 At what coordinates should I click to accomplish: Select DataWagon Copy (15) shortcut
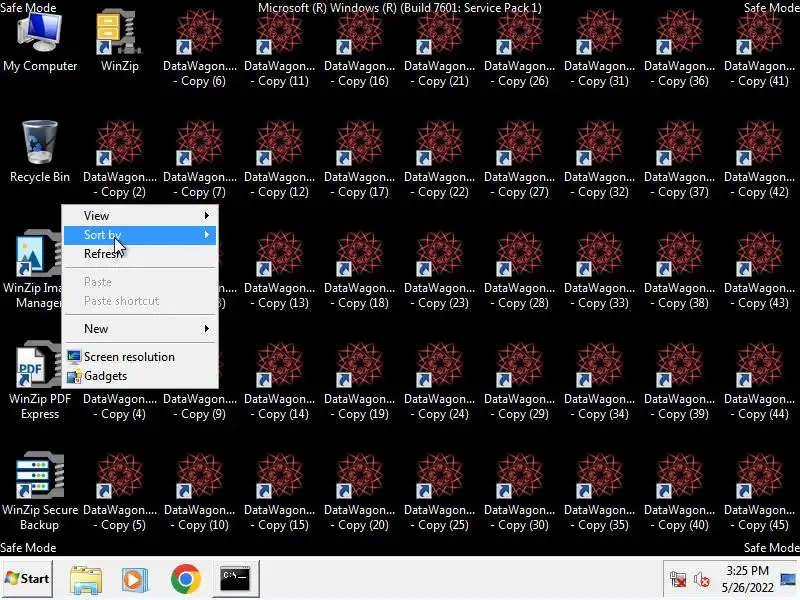[280, 492]
